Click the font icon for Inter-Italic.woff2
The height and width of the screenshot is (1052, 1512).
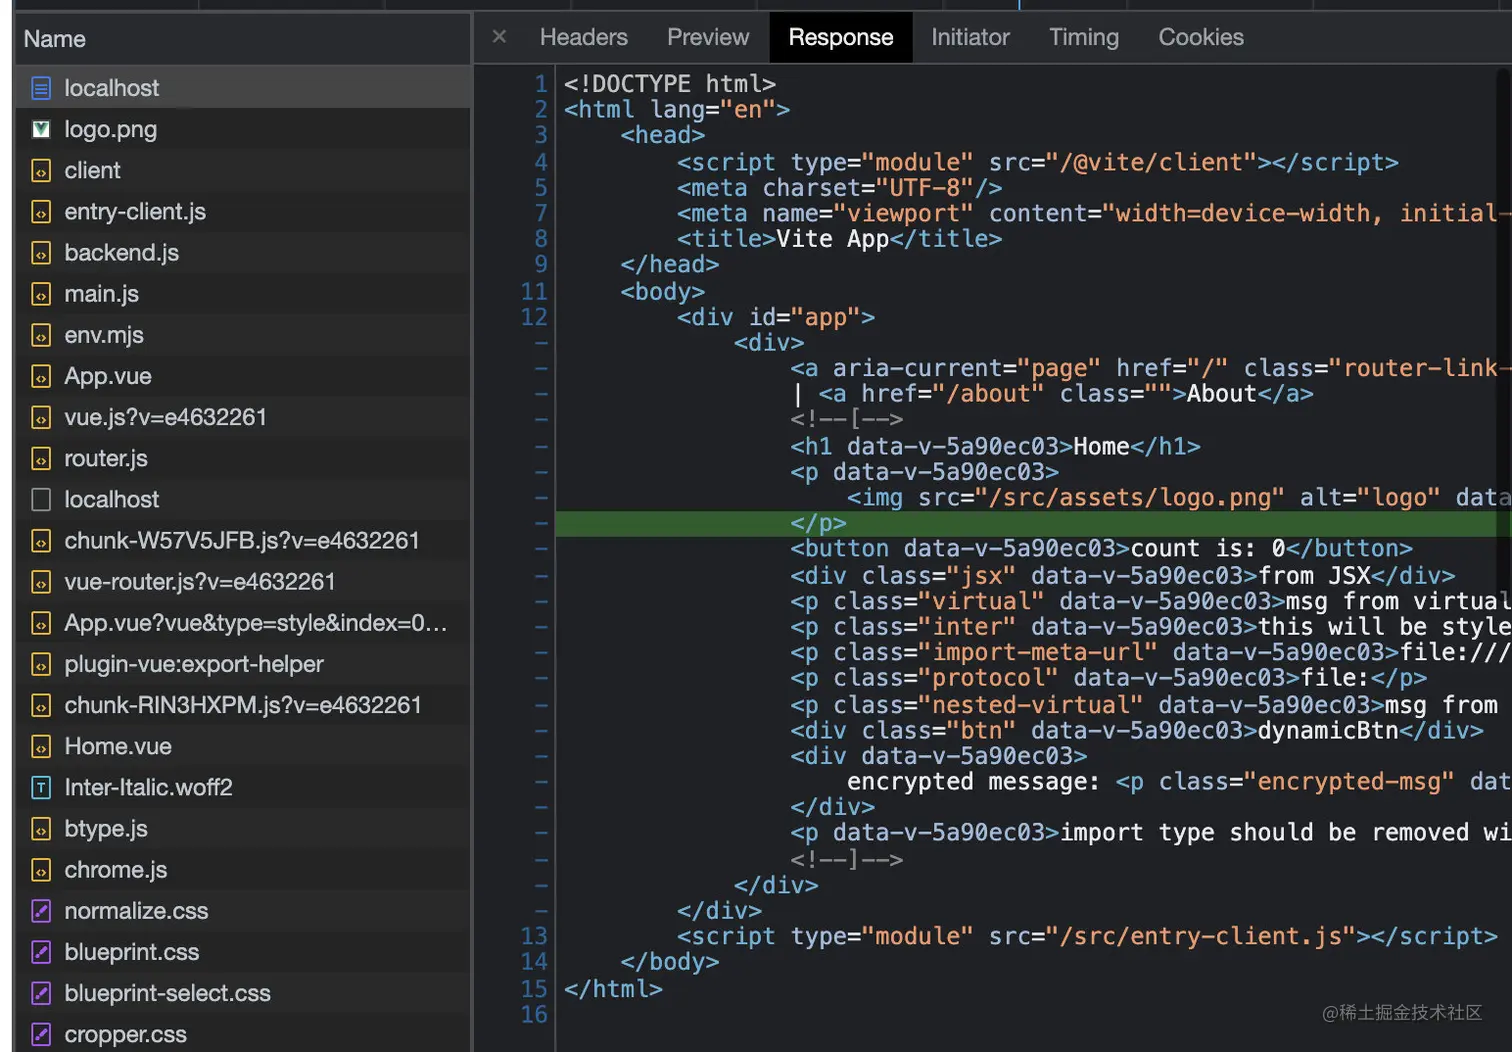41,788
